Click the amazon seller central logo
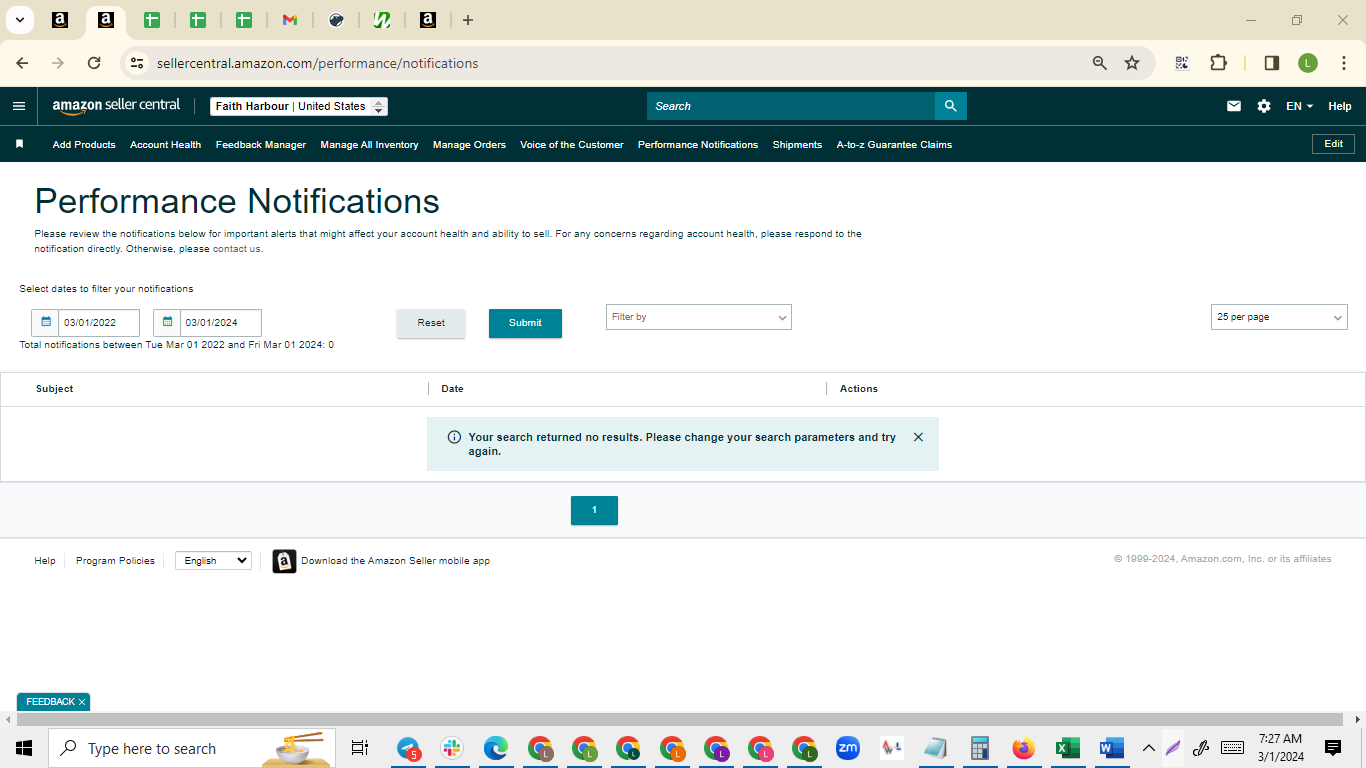 116,106
